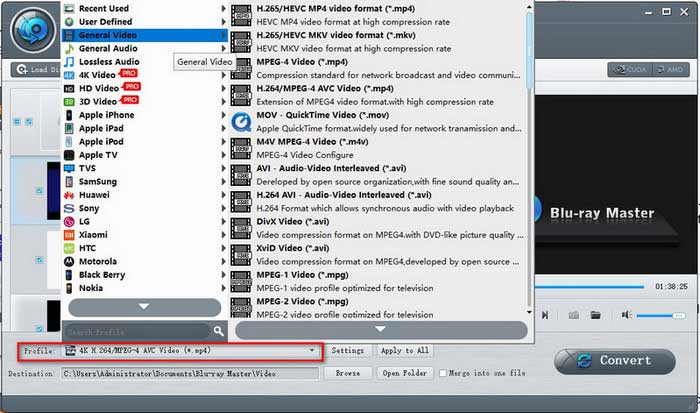The height and width of the screenshot is (413, 700).
Task: Toggle the checkbox beside the bottom video item
Action: (x=40, y=329)
